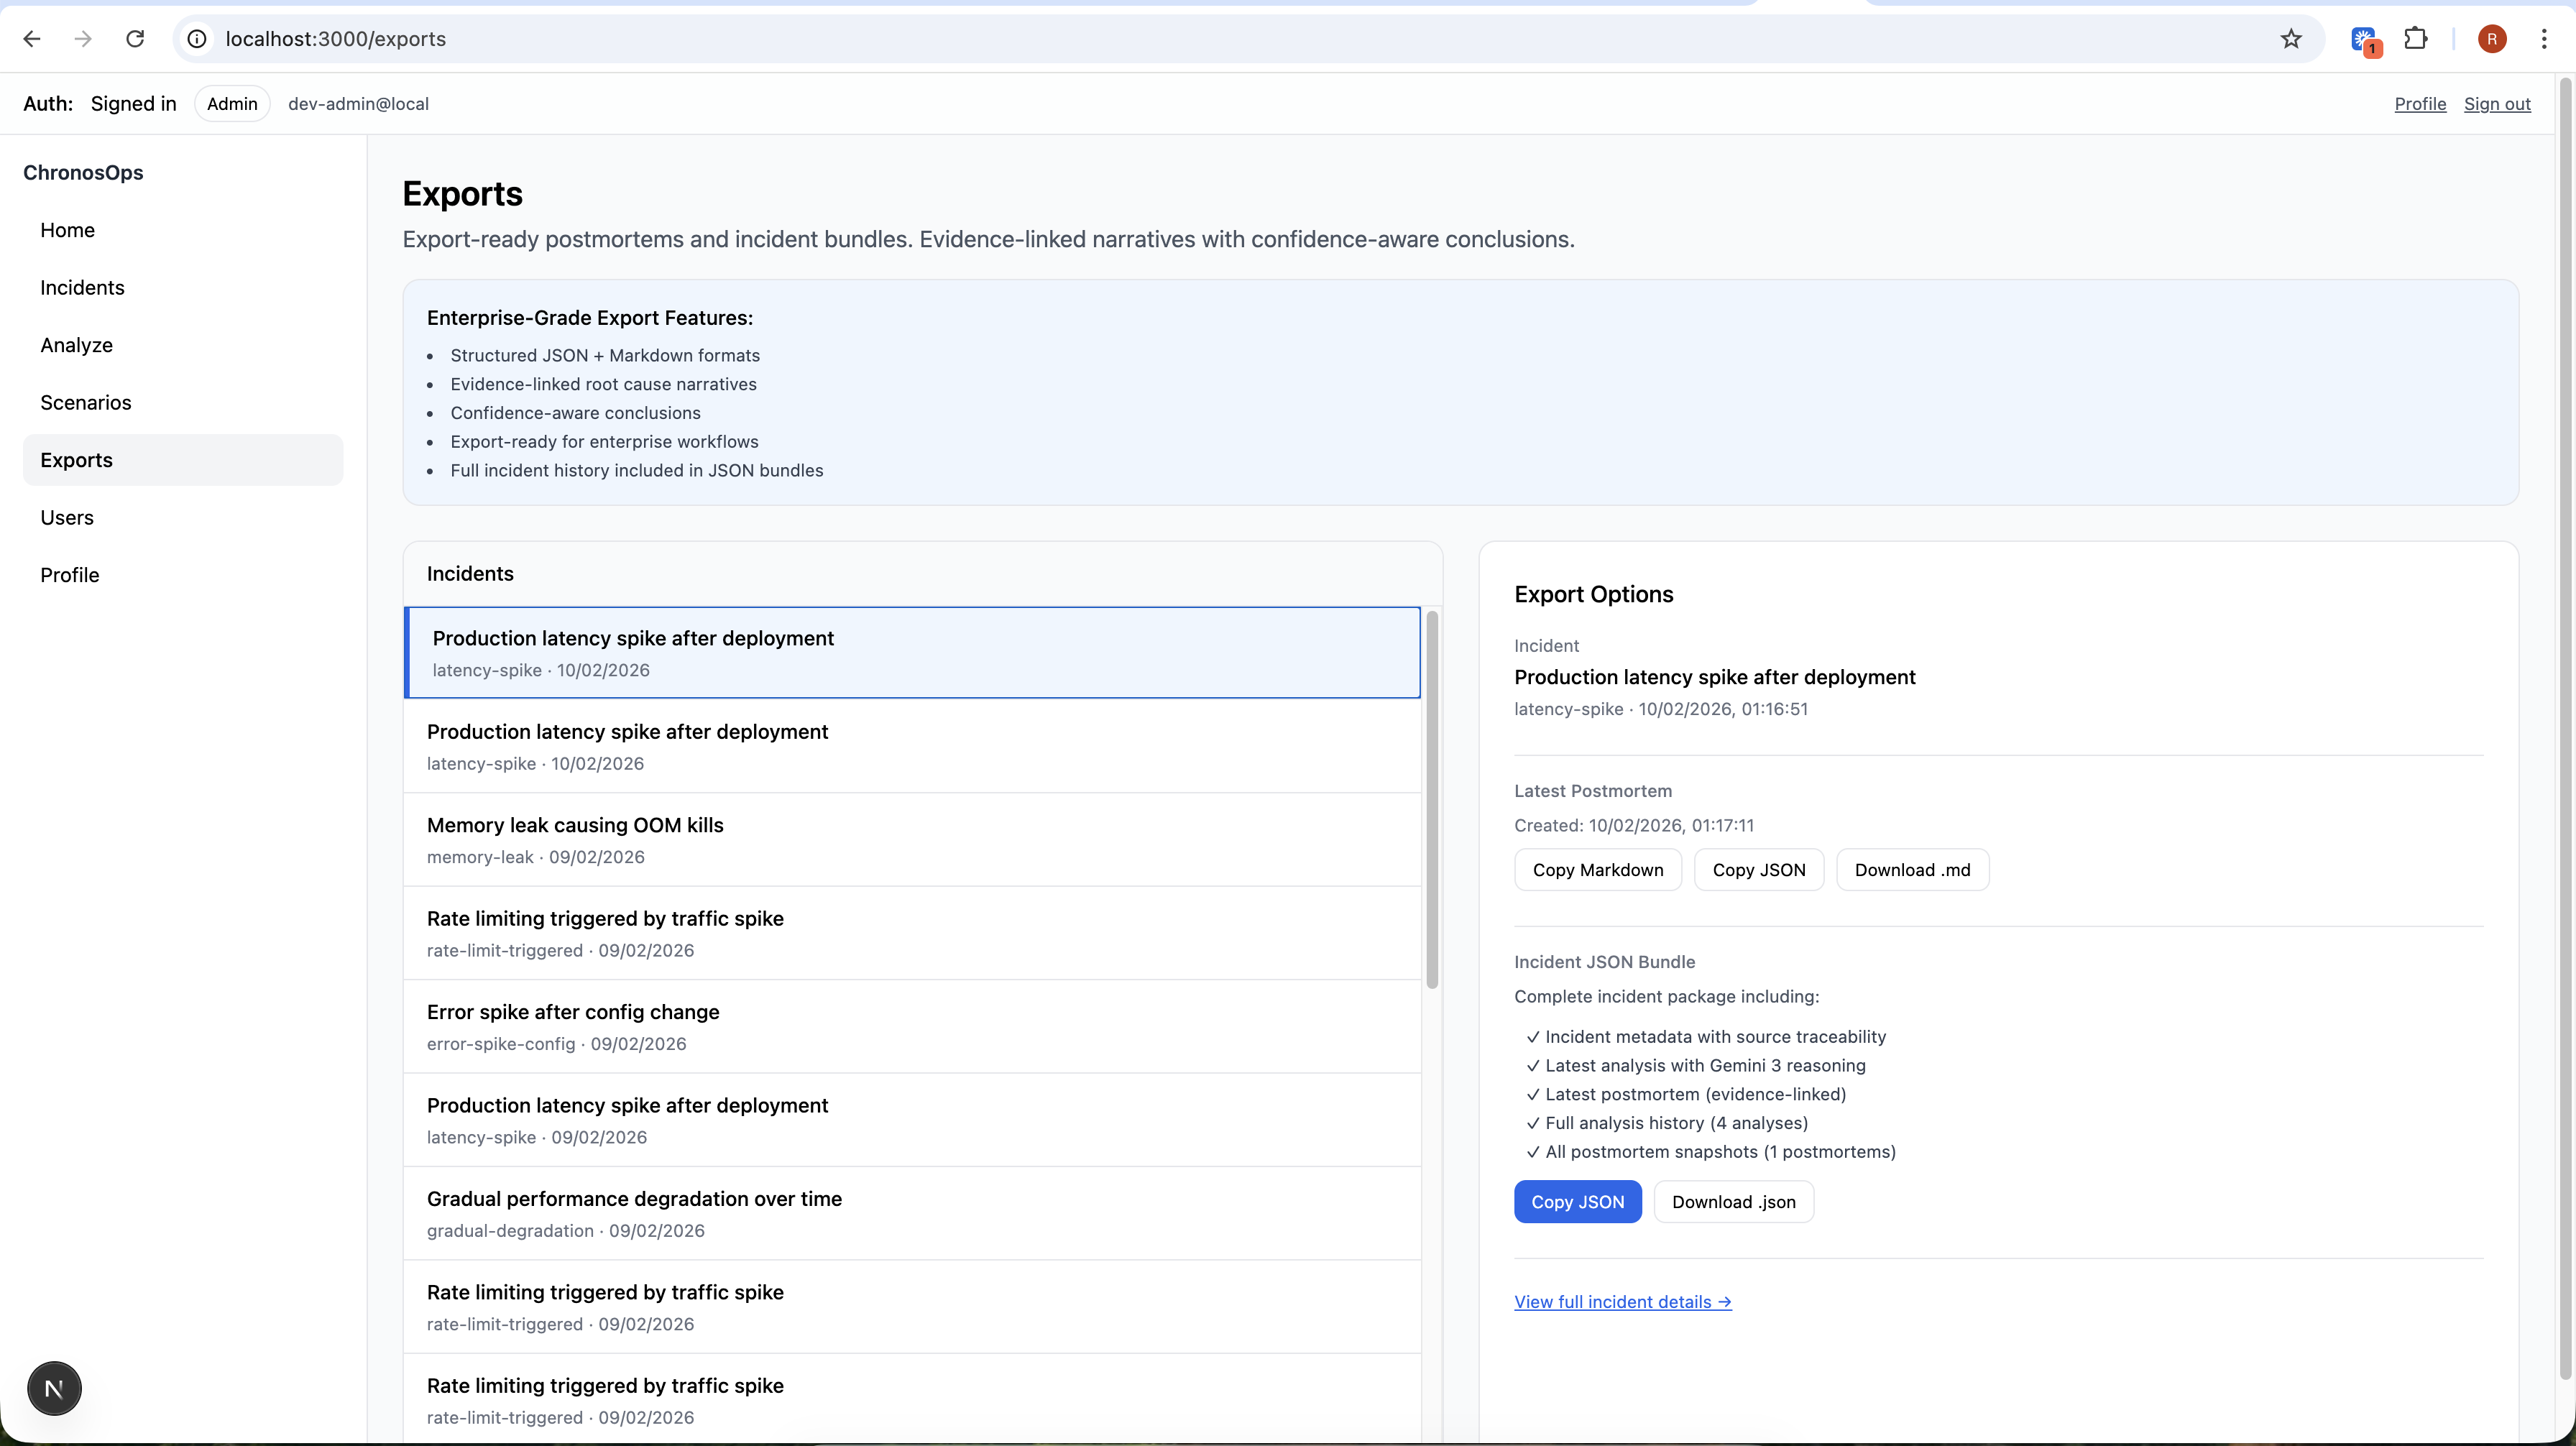Click the blue extension icon with badge

click(x=2364, y=40)
